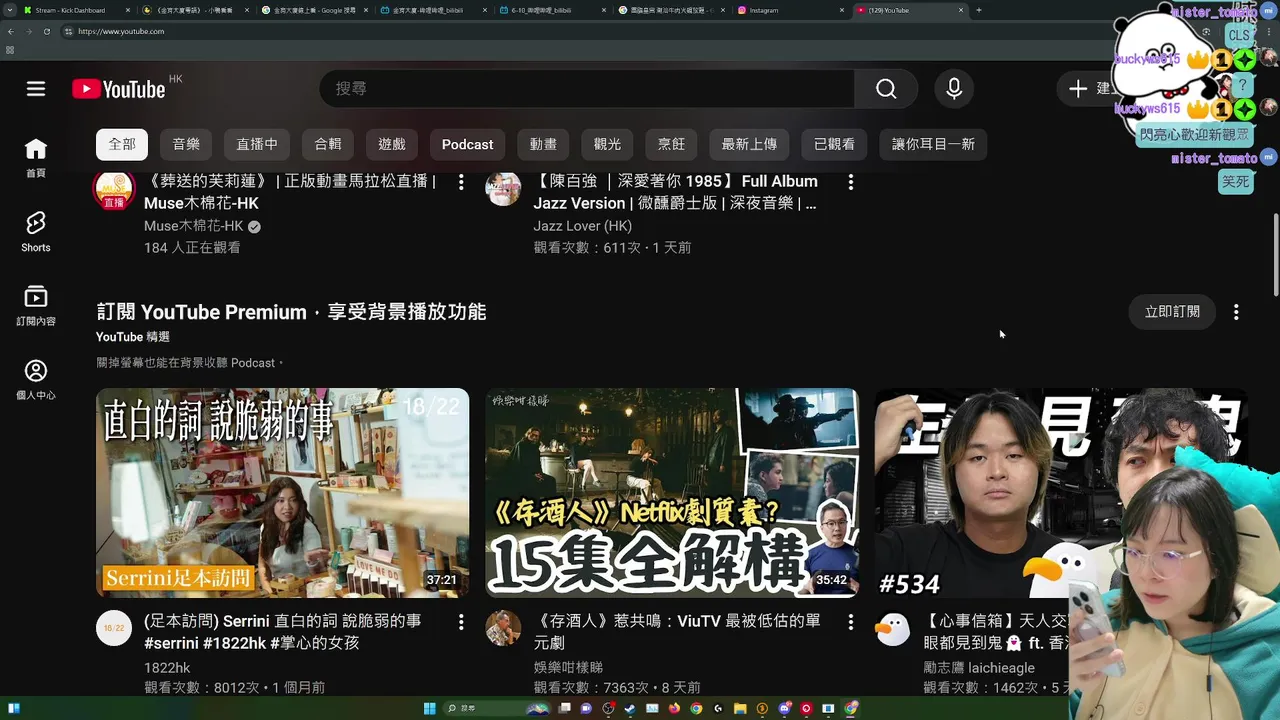Select the 音樂 filter chip

(186, 144)
